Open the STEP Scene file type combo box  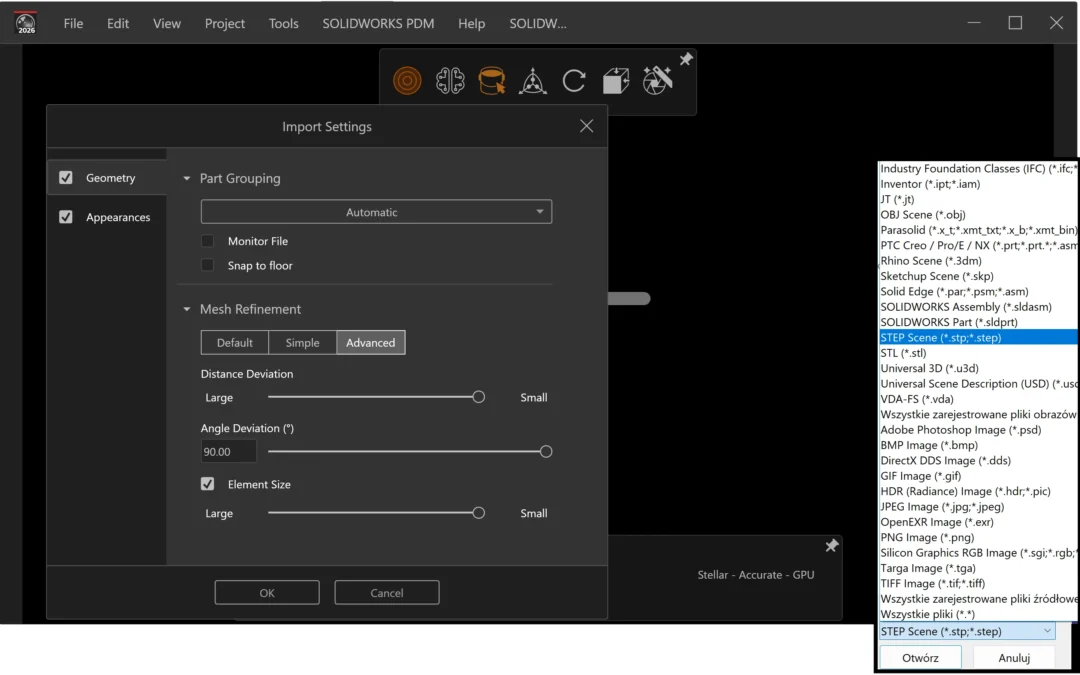click(x=967, y=631)
